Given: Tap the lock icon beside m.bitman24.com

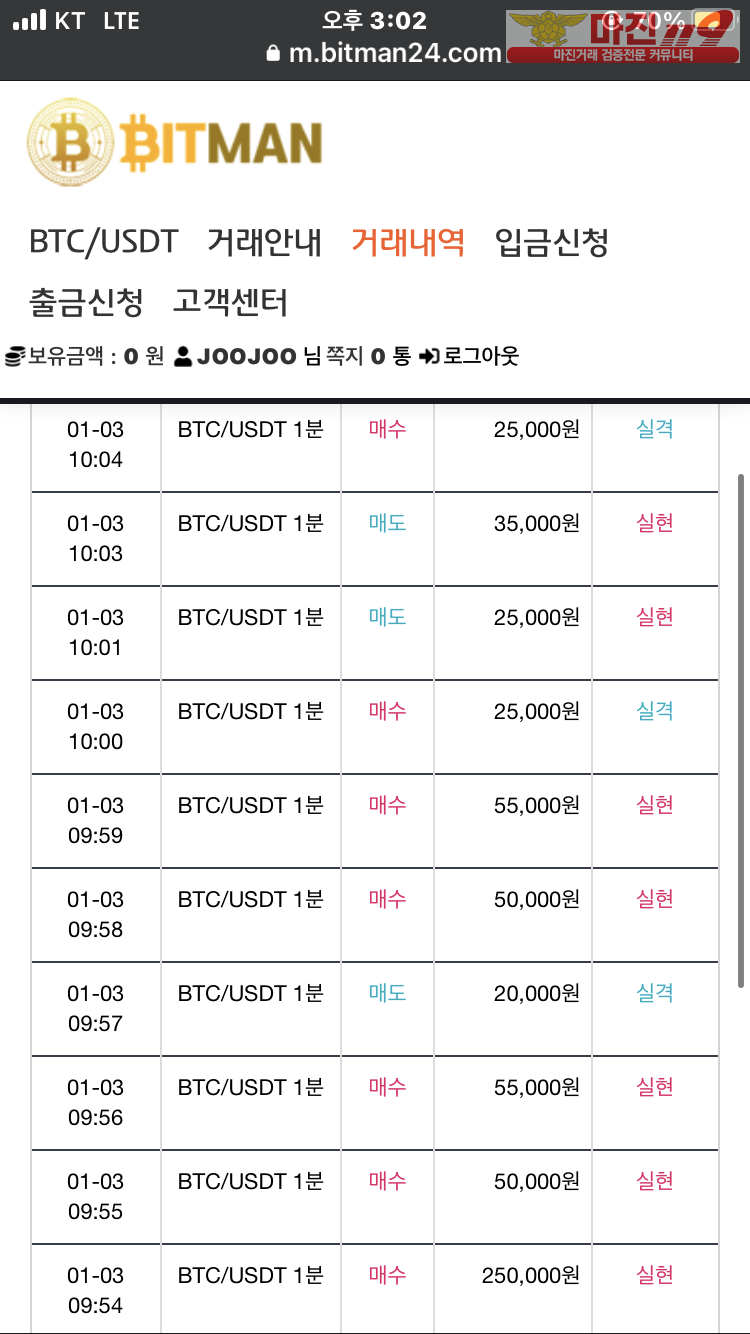Looking at the screenshot, I should click(274, 54).
